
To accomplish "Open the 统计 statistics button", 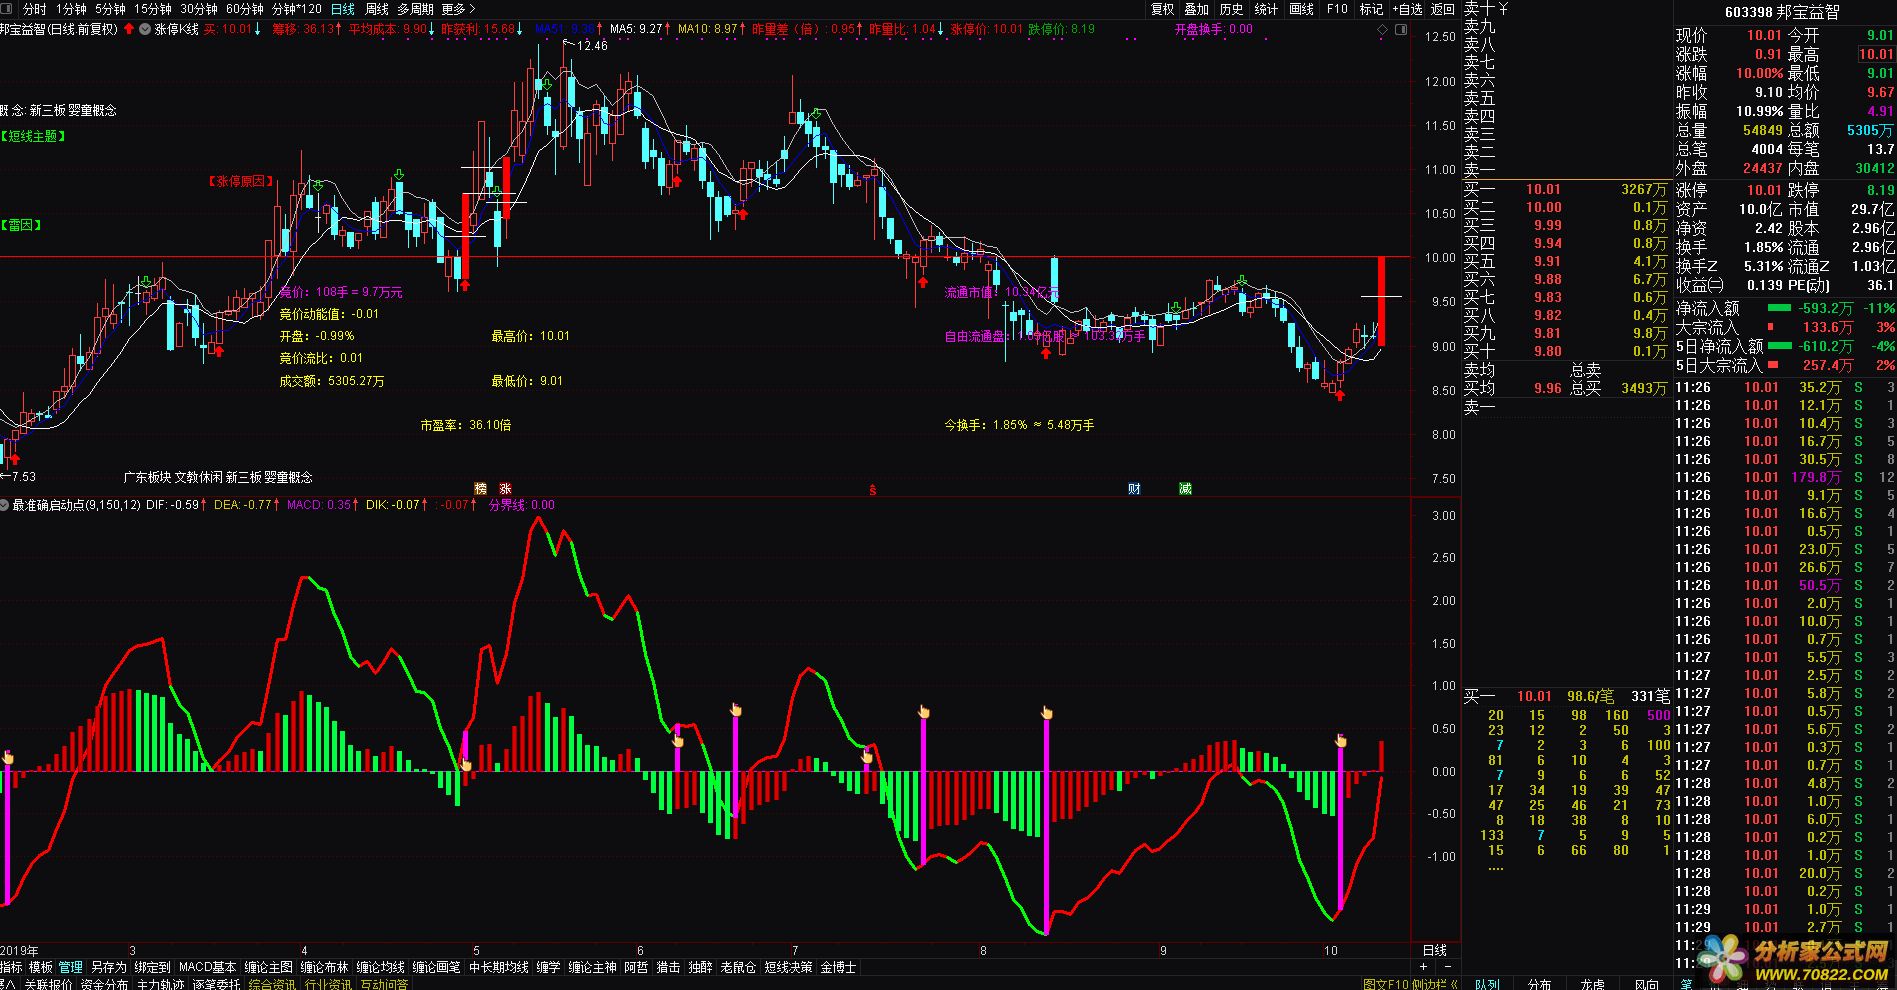I will tap(1266, 9).
